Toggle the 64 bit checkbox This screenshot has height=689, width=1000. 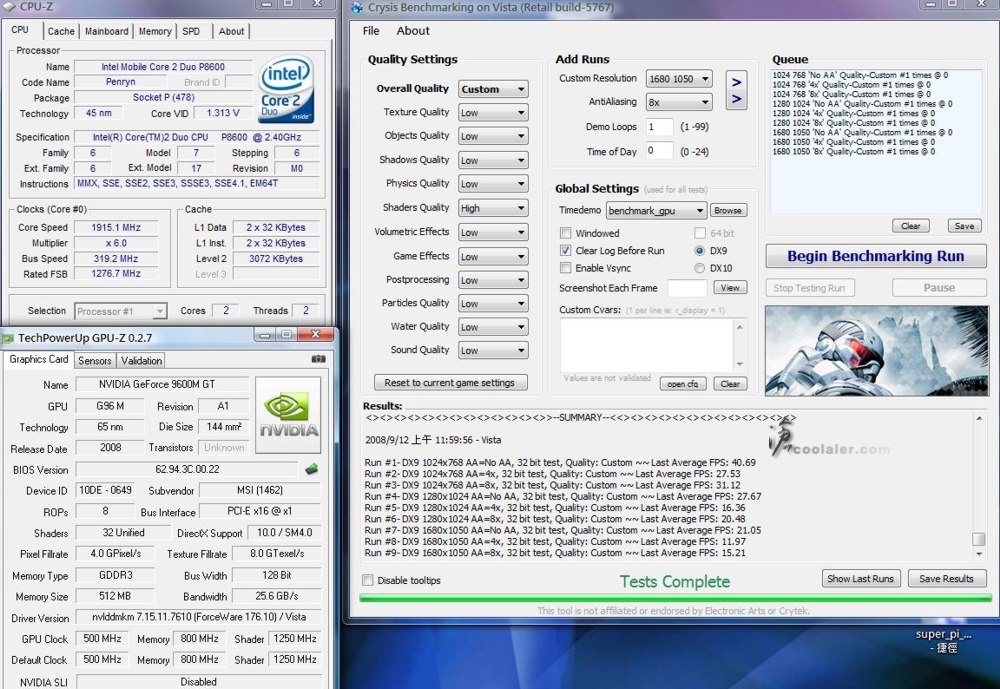[x=700, y=233]
